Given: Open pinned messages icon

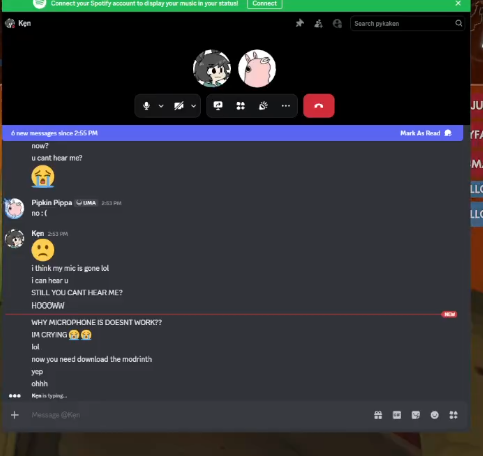Looking at the screenshot, I should [300, 23].
